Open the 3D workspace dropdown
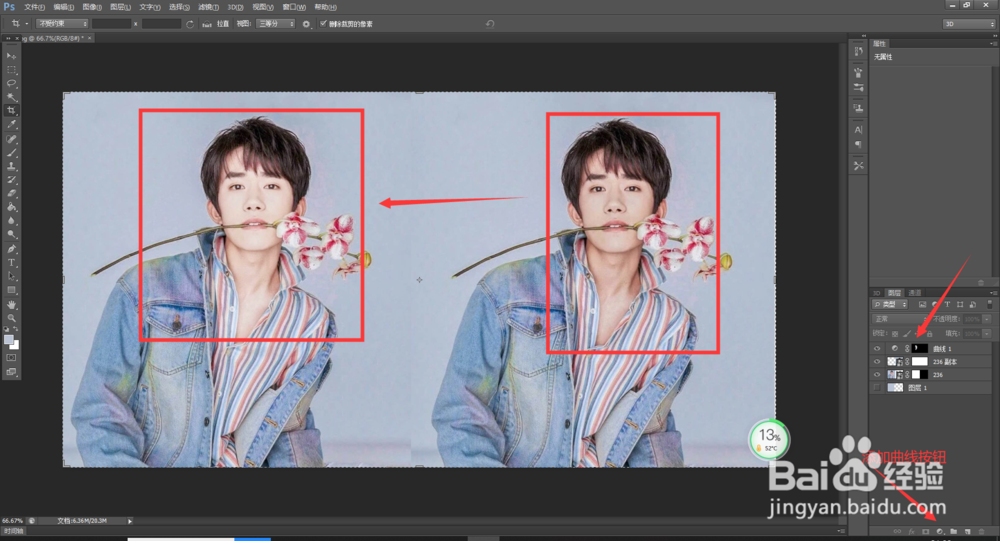 (x=969, y=24)
